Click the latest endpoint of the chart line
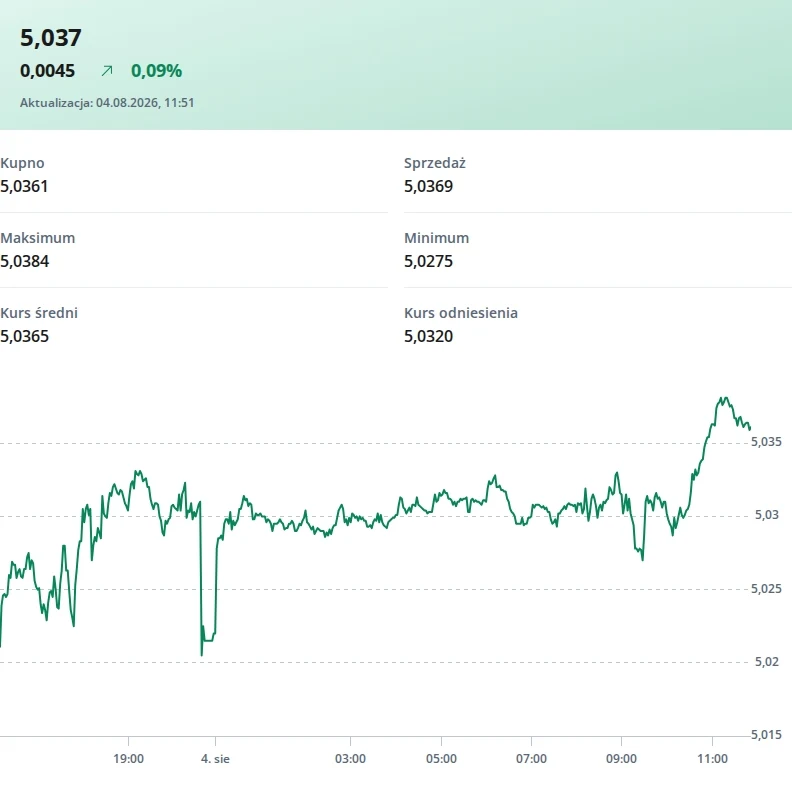This screenshot has height=790, width=792. (x=750, y=428)
